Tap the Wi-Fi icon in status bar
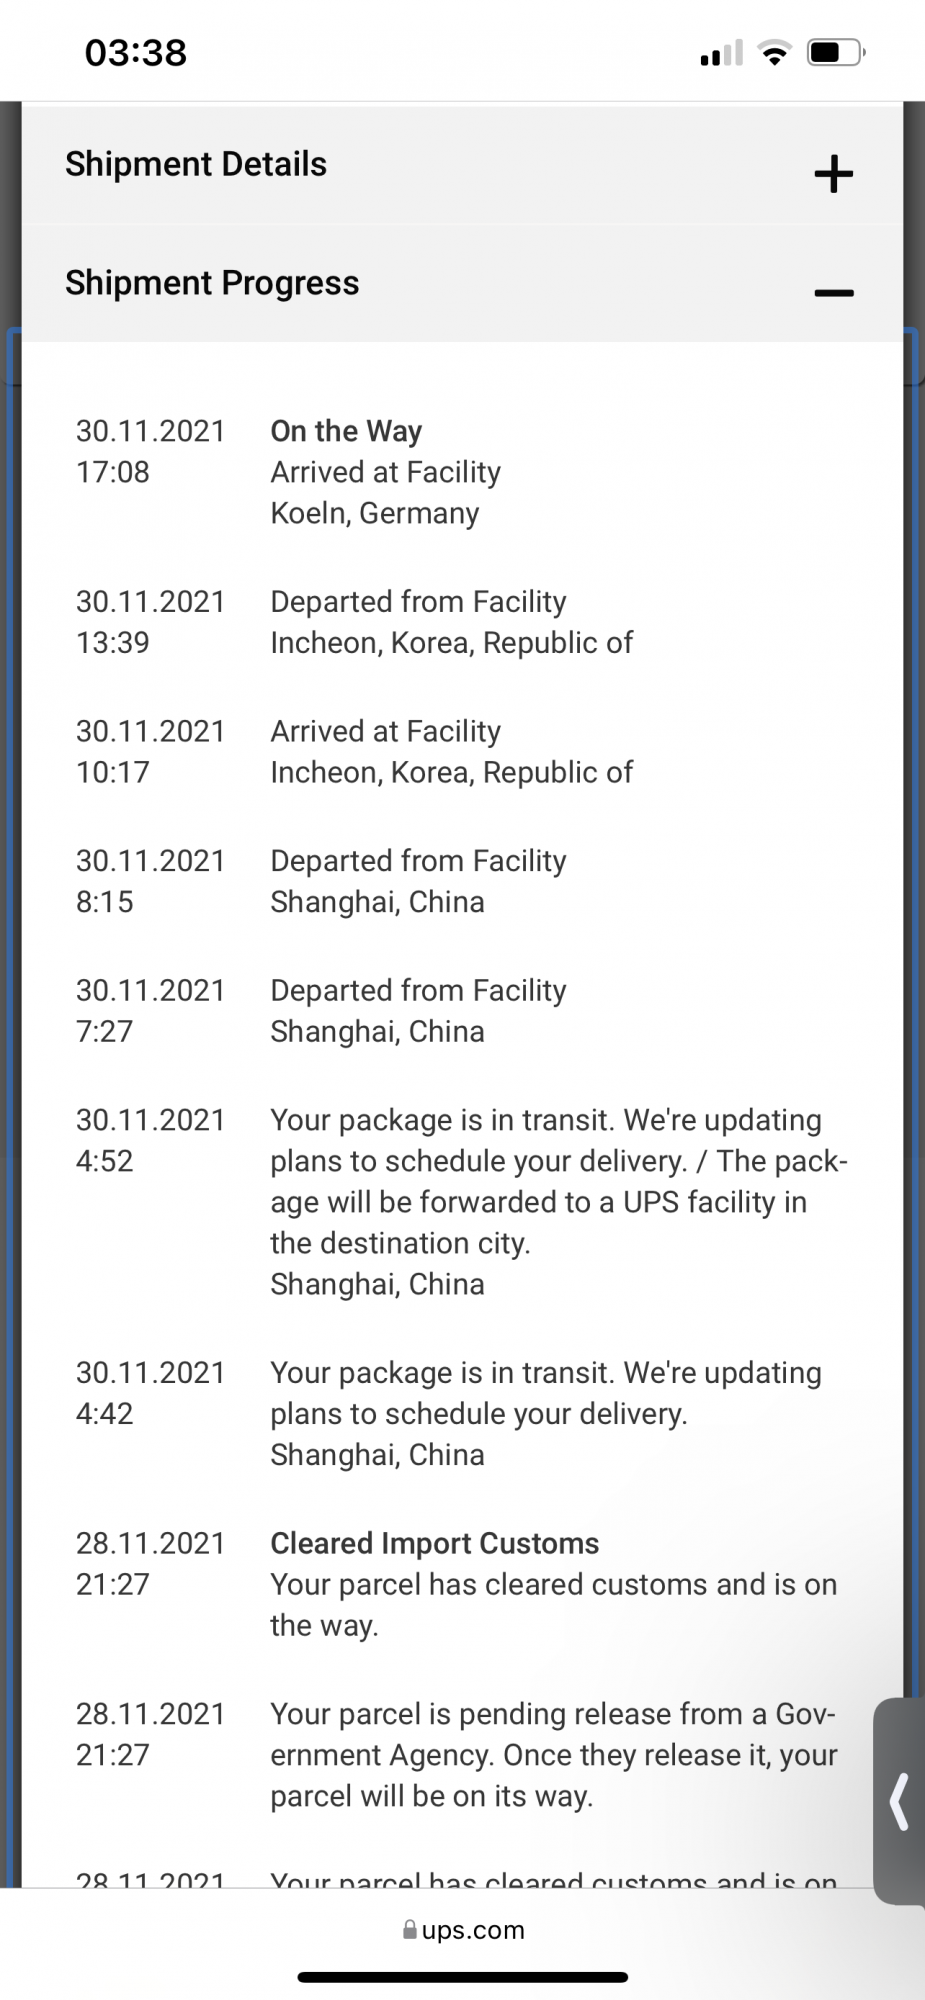 click(773, 52)
